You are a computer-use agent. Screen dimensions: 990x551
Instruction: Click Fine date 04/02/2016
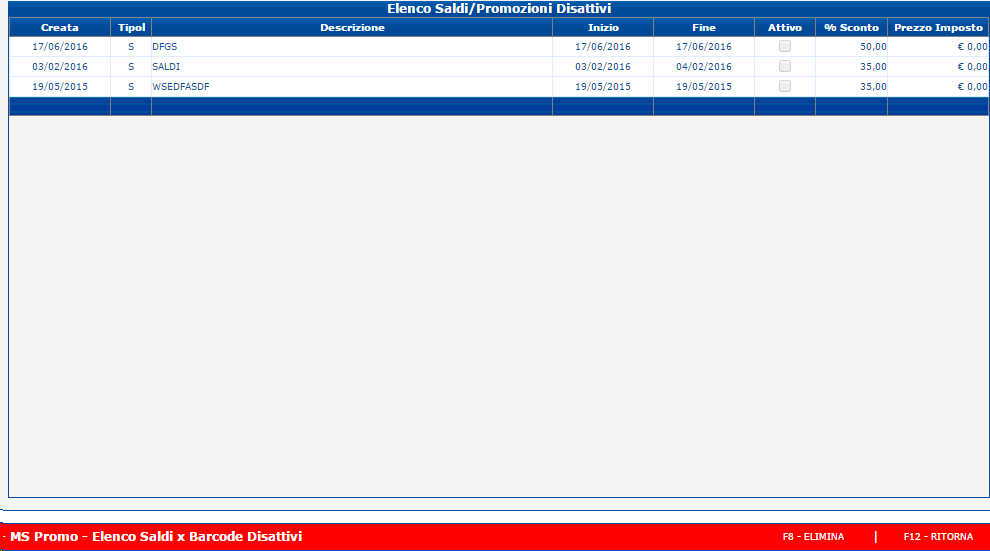(704, 66)
